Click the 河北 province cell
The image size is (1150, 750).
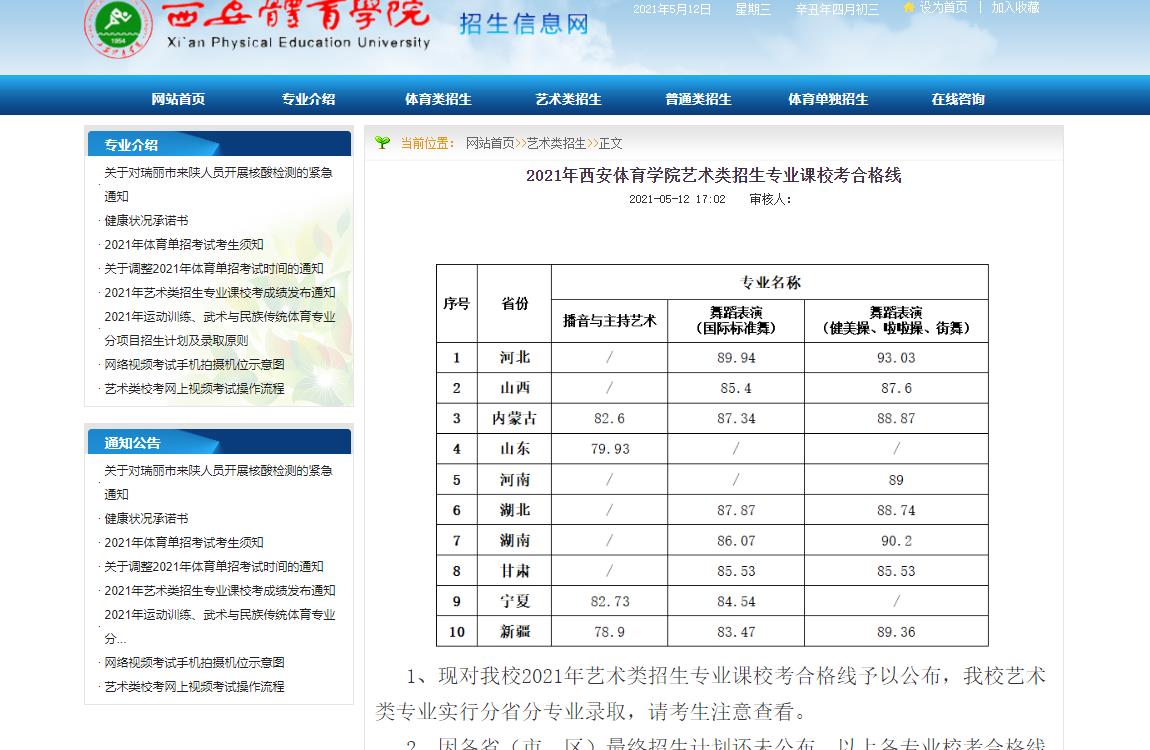tap(514, 358)
